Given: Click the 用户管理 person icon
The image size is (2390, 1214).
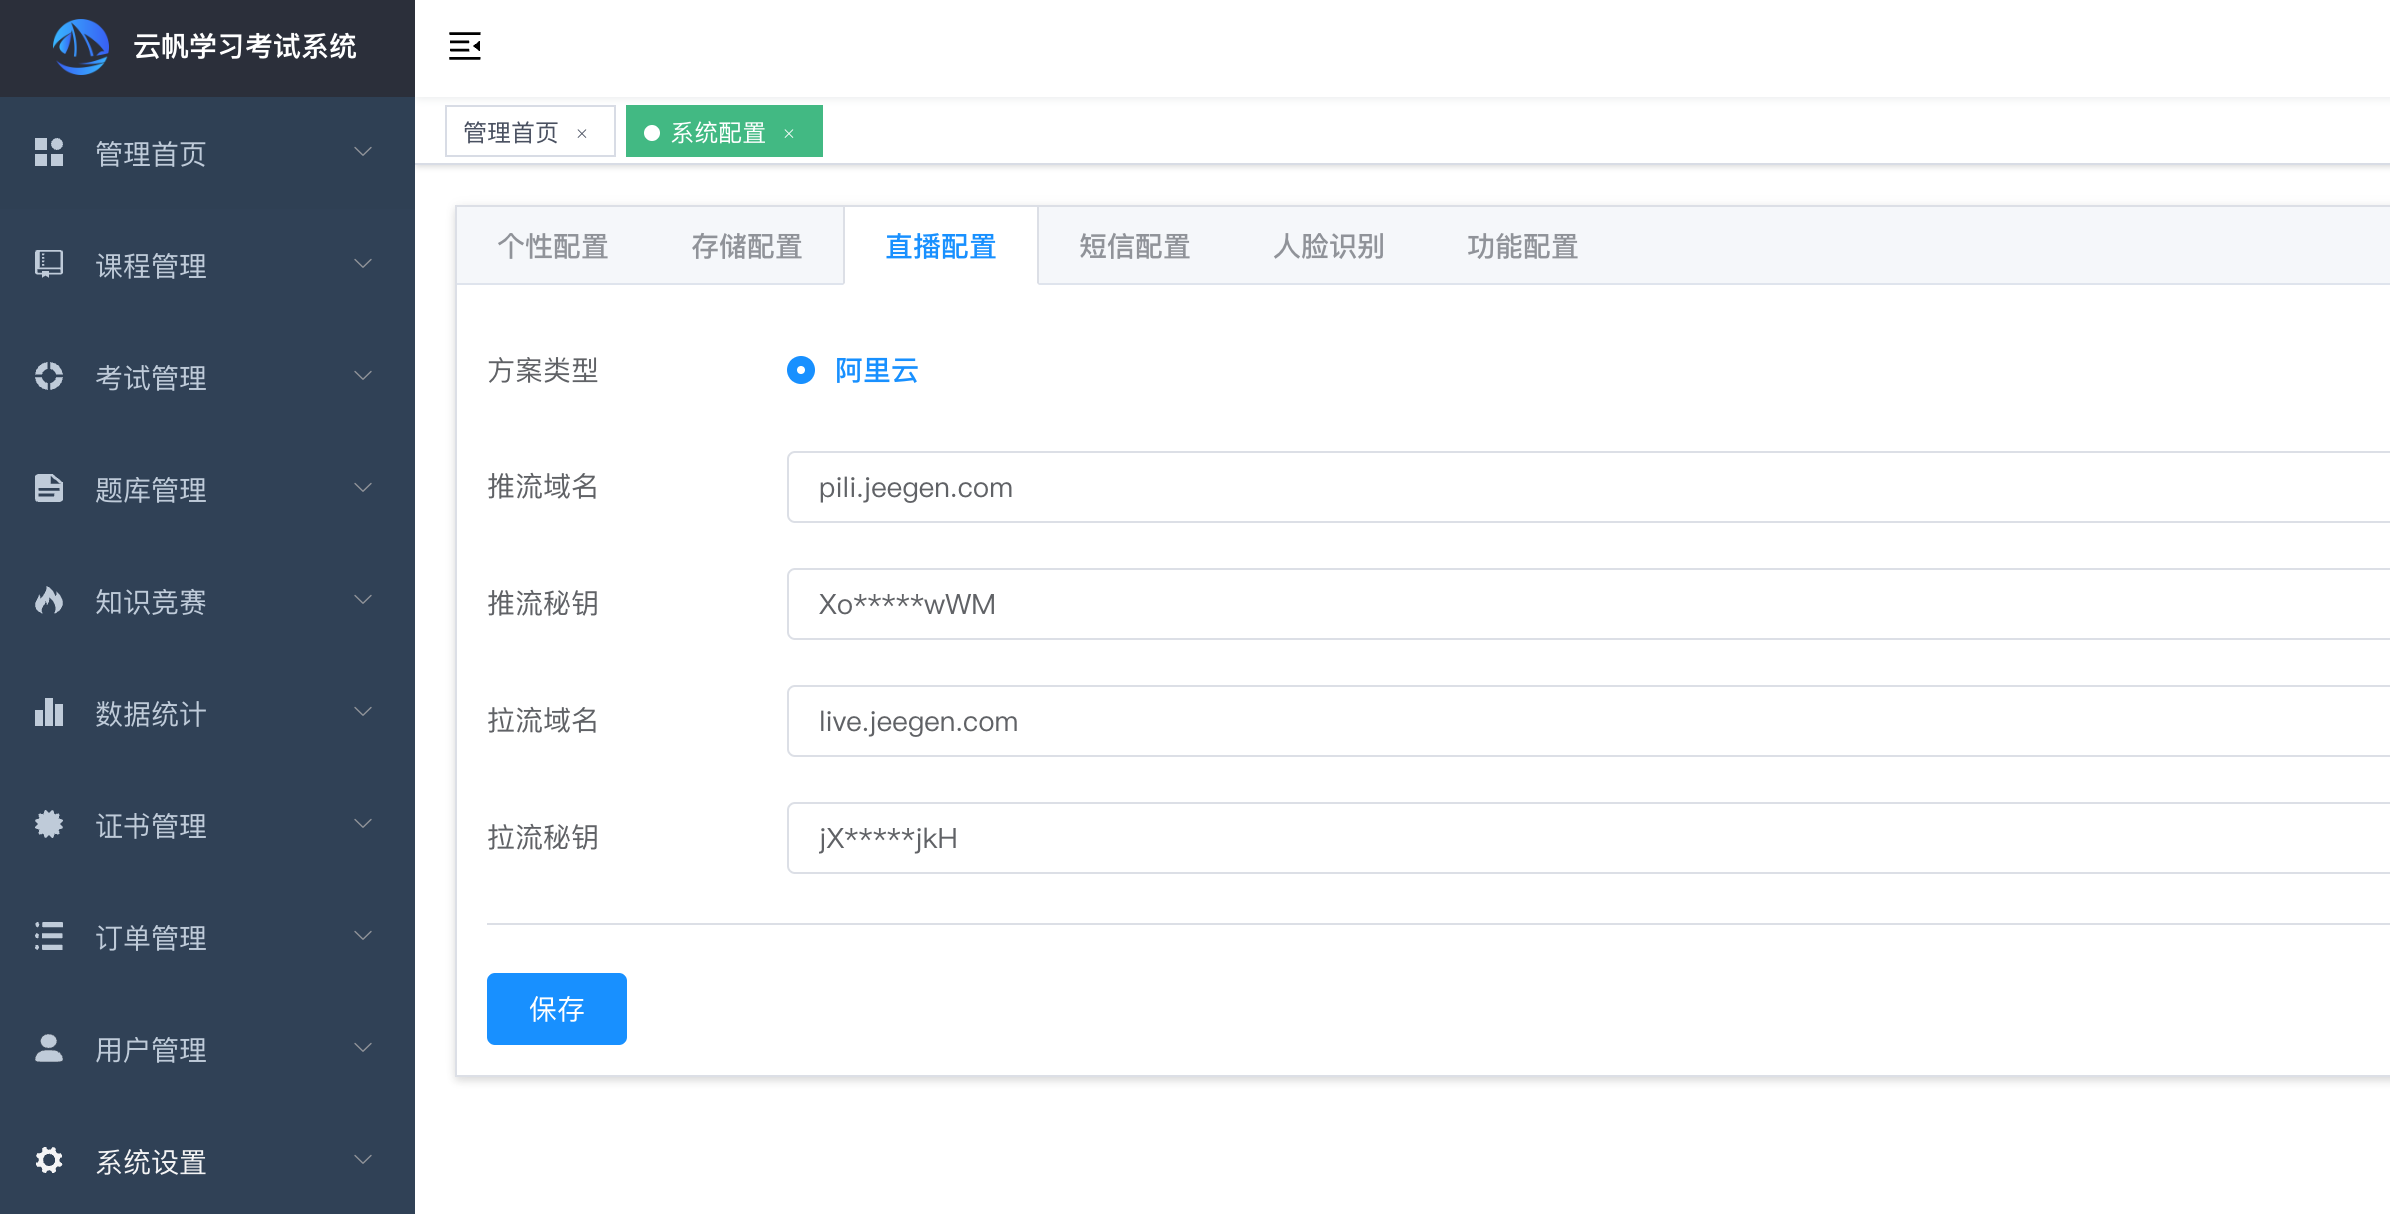Looking at the screenshot, I should click(x=49, y=1048).
